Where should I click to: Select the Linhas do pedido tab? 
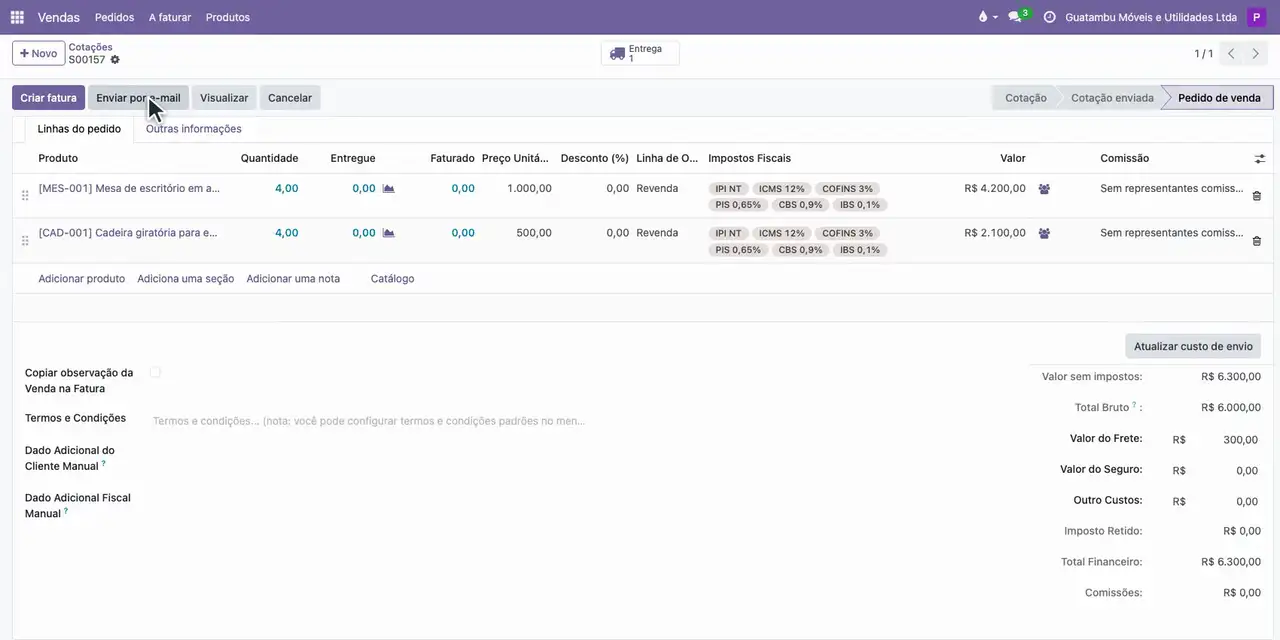coord(79,129)
